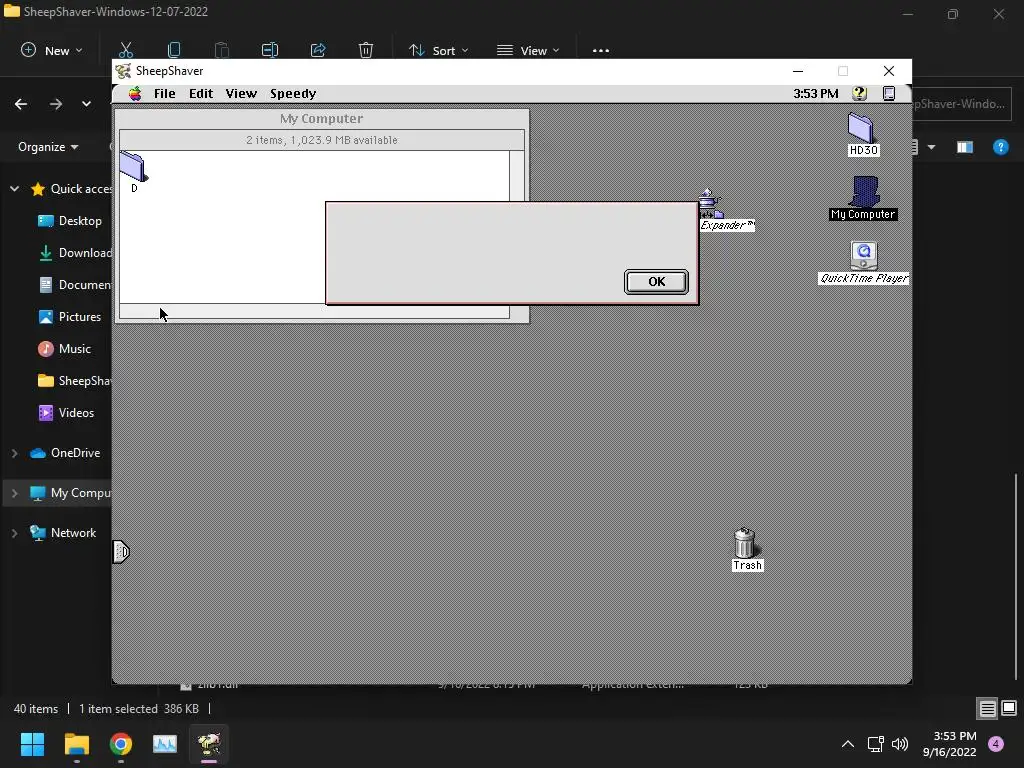Click the My Computer window title bar

(x=321, y=118)
